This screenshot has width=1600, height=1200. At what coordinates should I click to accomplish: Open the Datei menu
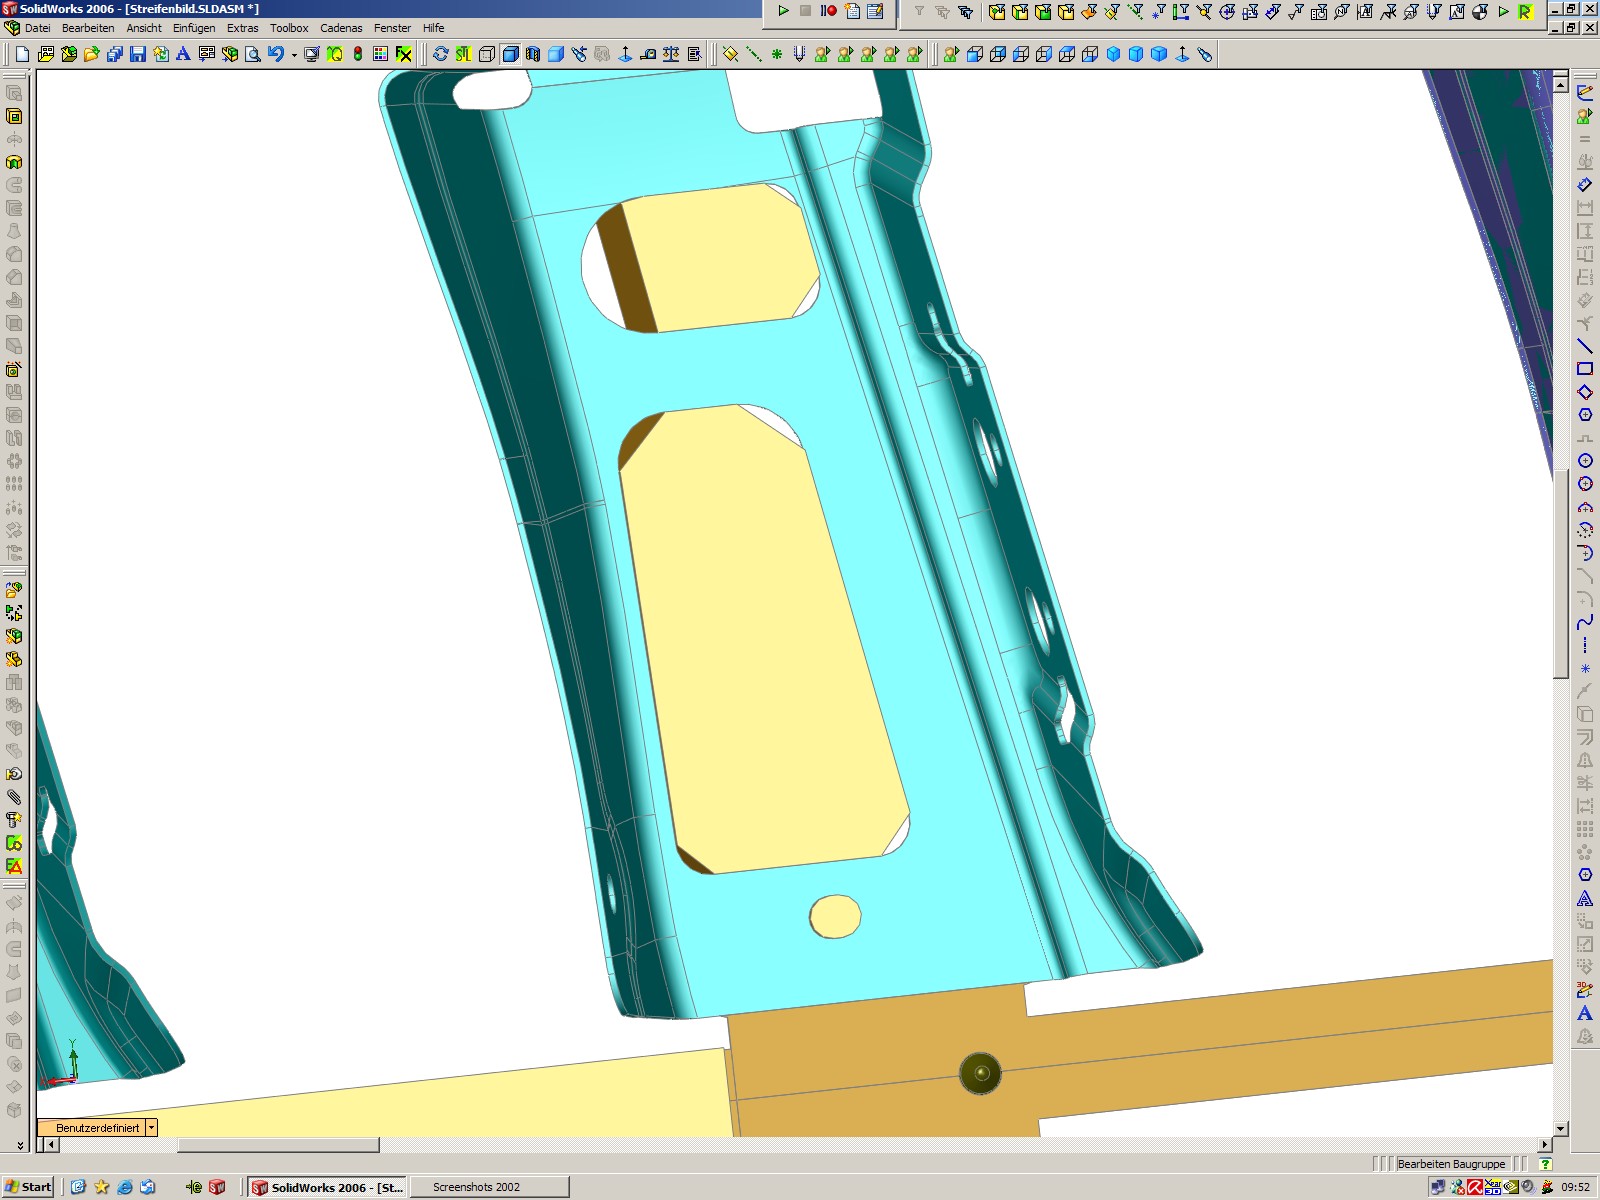pos(38,28)
